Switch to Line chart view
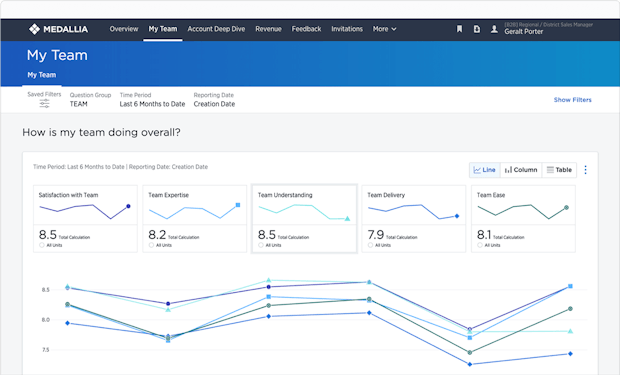This screenshot has height=375, width=620. 485,170
